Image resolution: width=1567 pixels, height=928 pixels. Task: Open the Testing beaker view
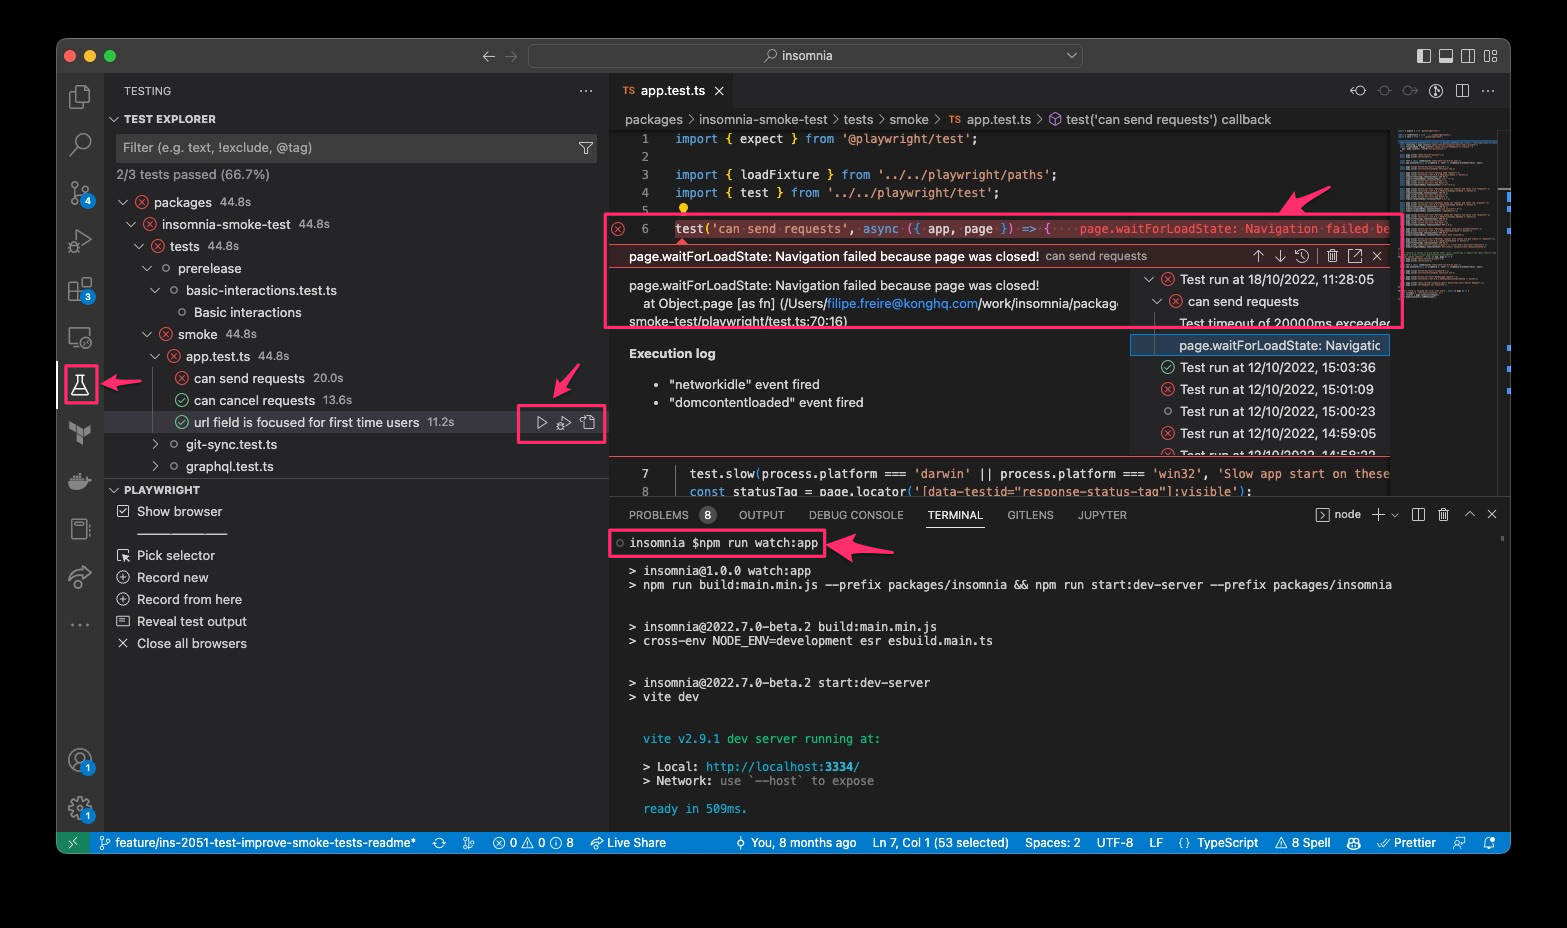tap(80, 384)
